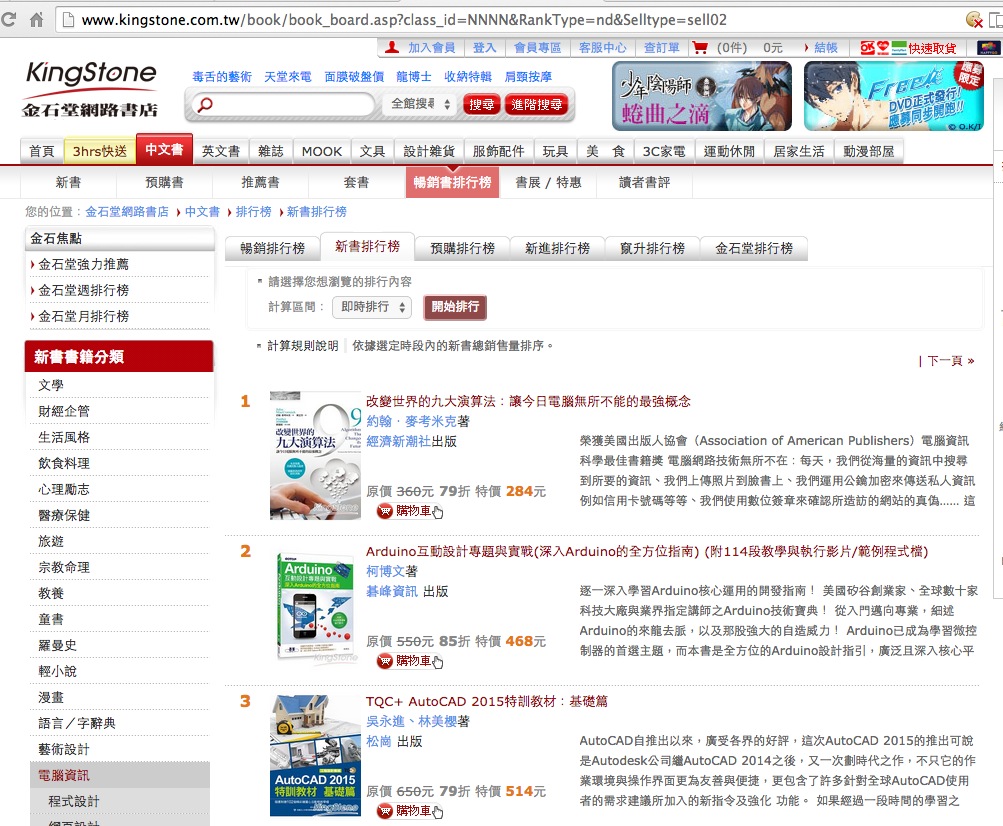Open the 竄升排行榜 tab
Screen dimensions: 1003x826
(x=652, y=248)
